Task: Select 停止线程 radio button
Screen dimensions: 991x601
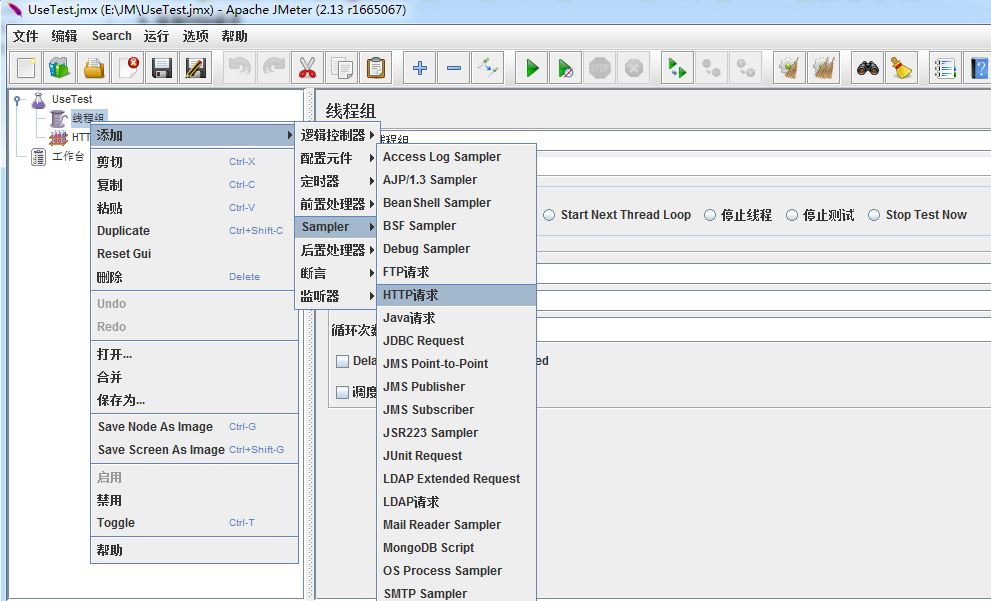Action: point(710,215)
